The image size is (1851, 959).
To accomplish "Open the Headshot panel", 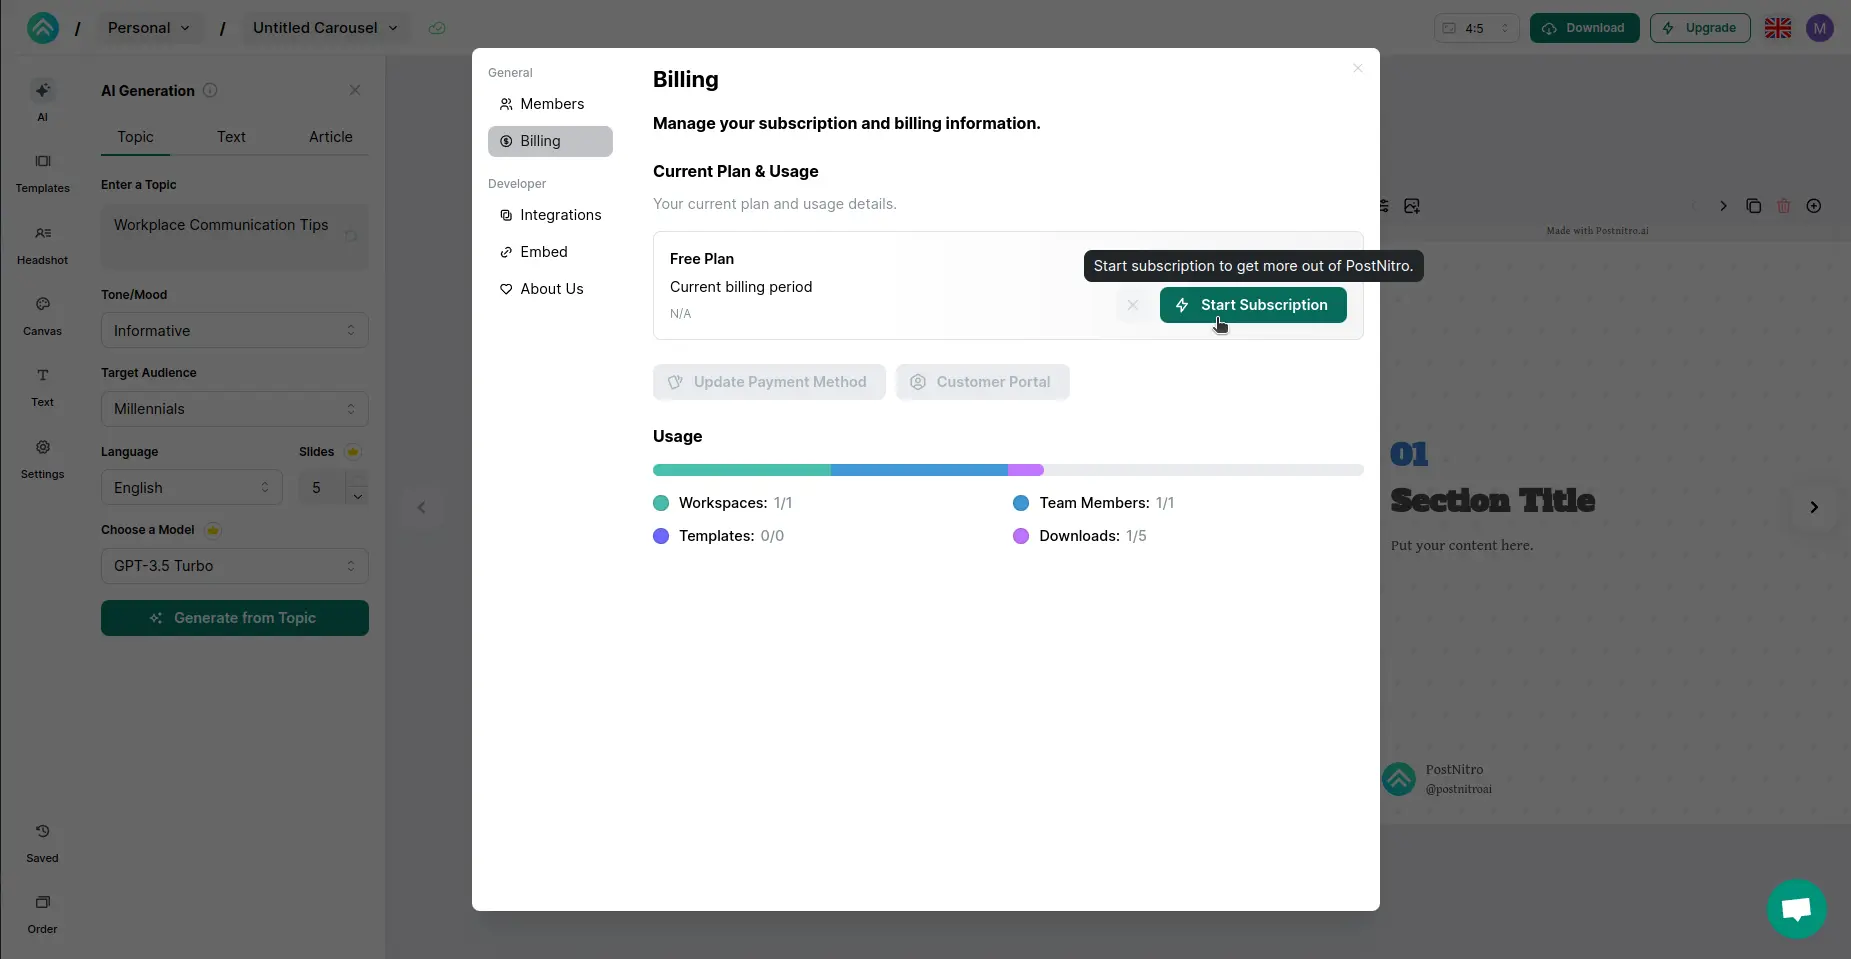I will coord(42,244).
